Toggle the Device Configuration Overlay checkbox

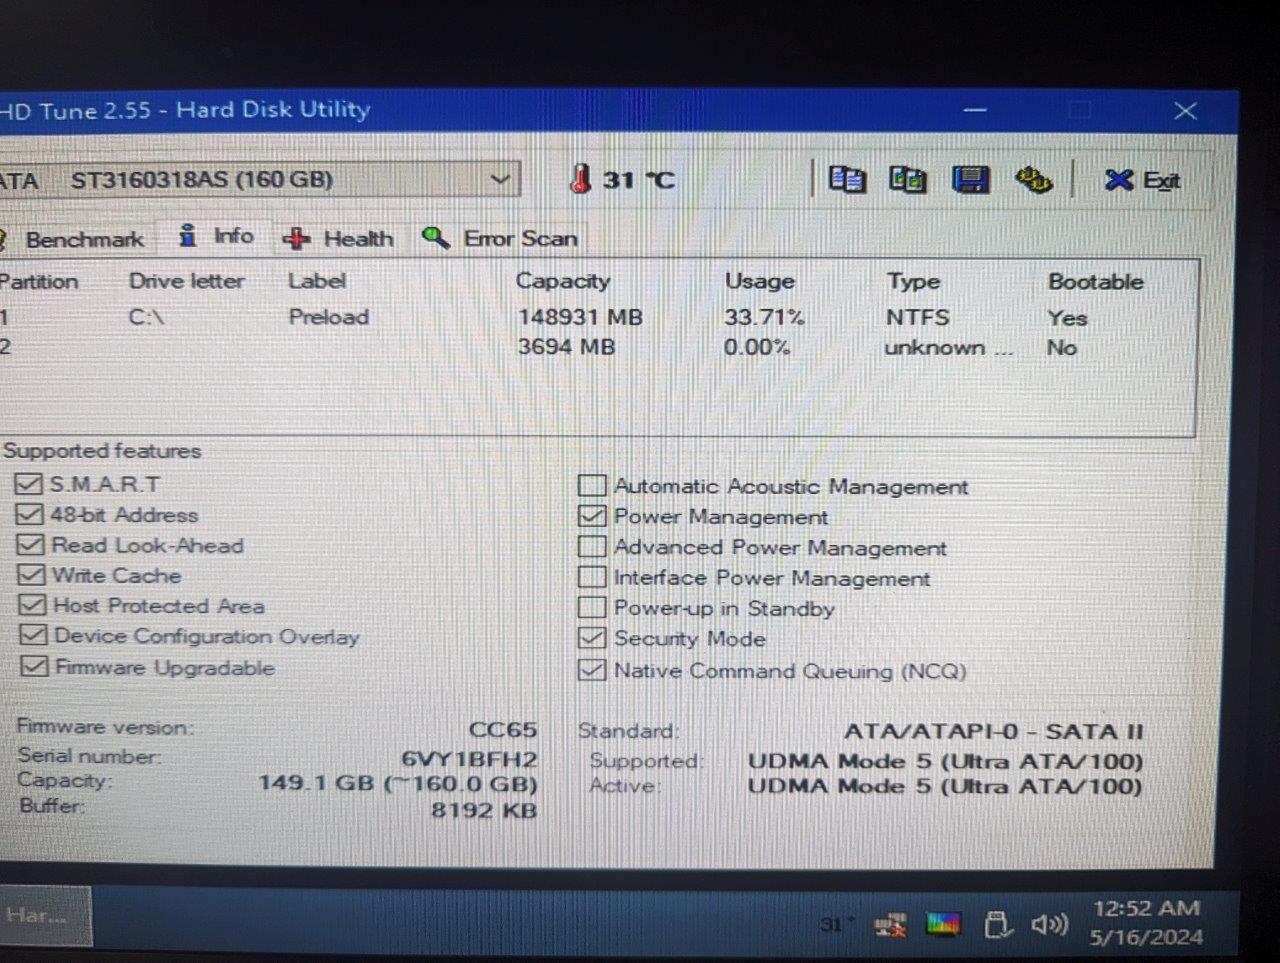[33, 635]
